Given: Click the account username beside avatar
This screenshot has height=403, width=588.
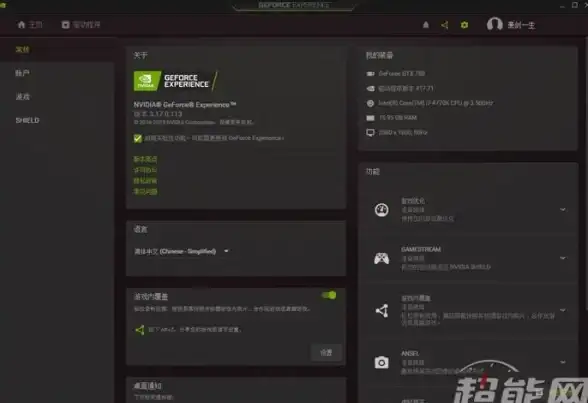Looking at the screenshot, I should pos(521,25).
